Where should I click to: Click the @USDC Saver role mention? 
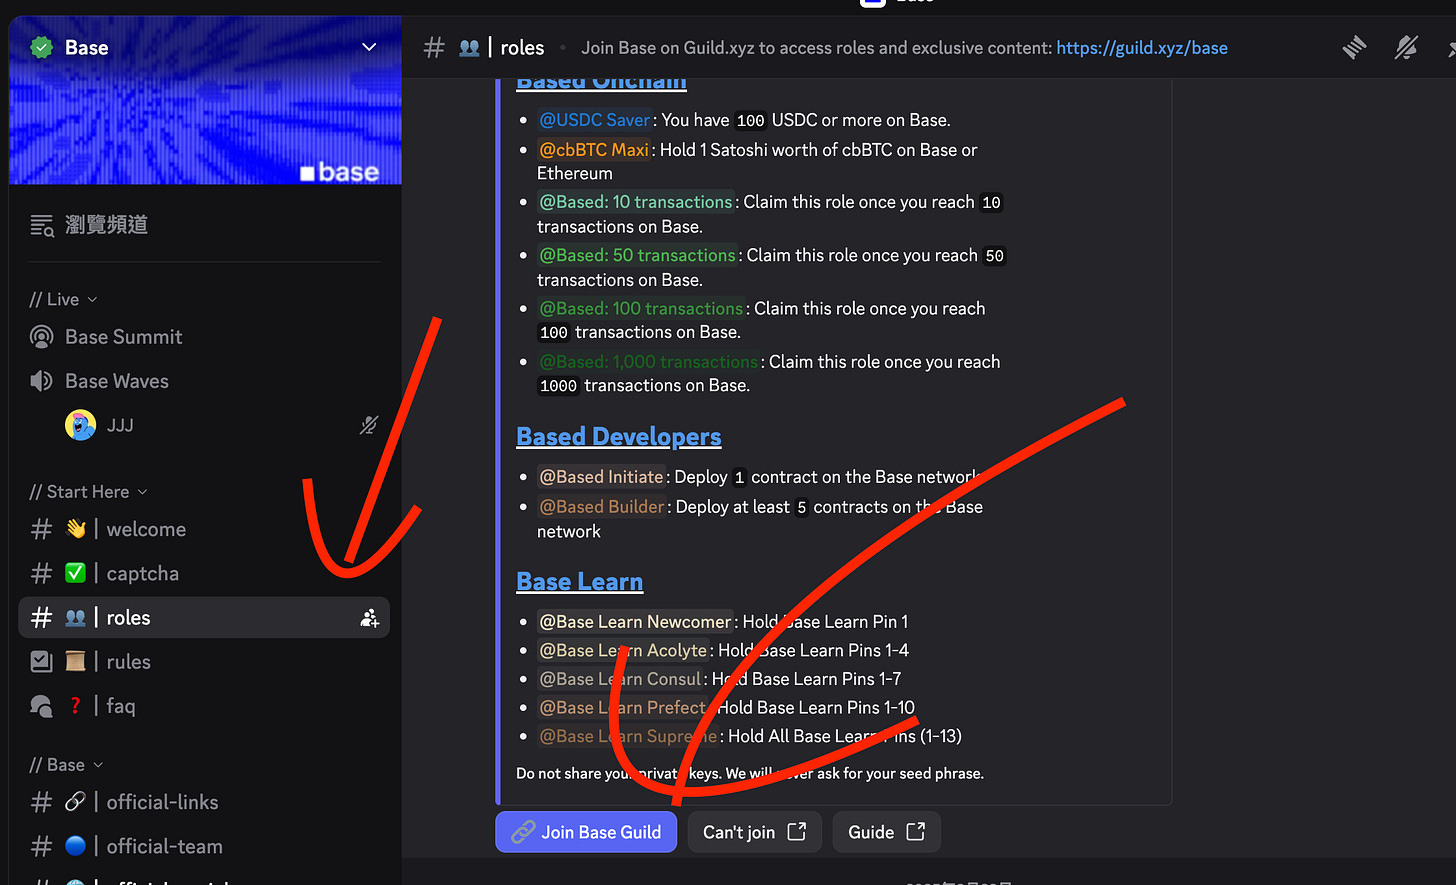(x=595, y=120)
